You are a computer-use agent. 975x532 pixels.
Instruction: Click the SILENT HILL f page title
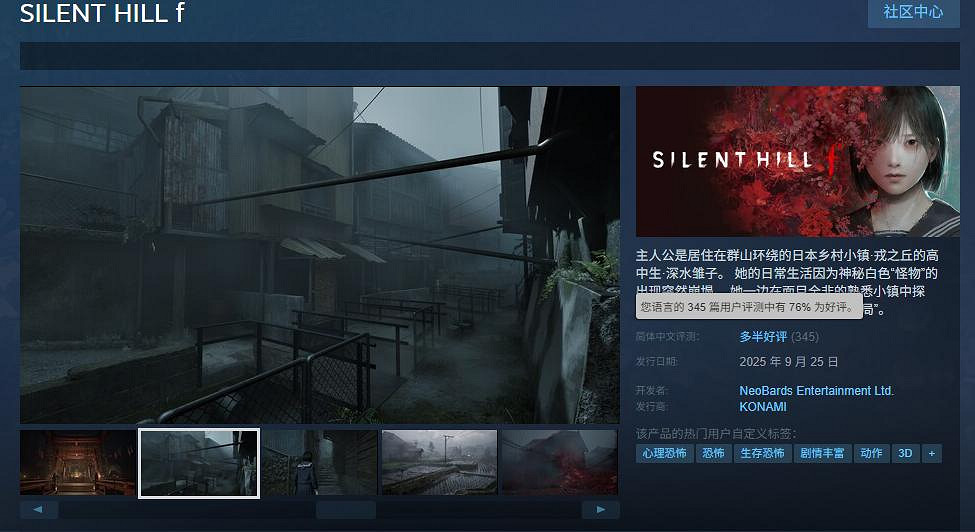102,12
